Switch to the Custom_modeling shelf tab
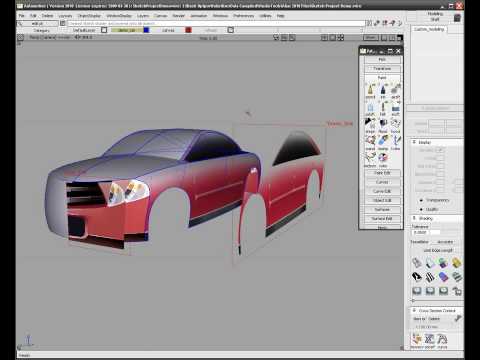The height and width of the screenshot is (360, 480). 429,29
